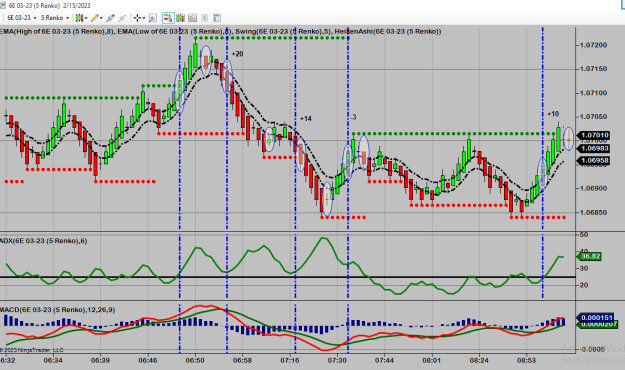
Task: Select the Swing(6E 03-23 (5 Renko),5) label
Action: (283, 31)
